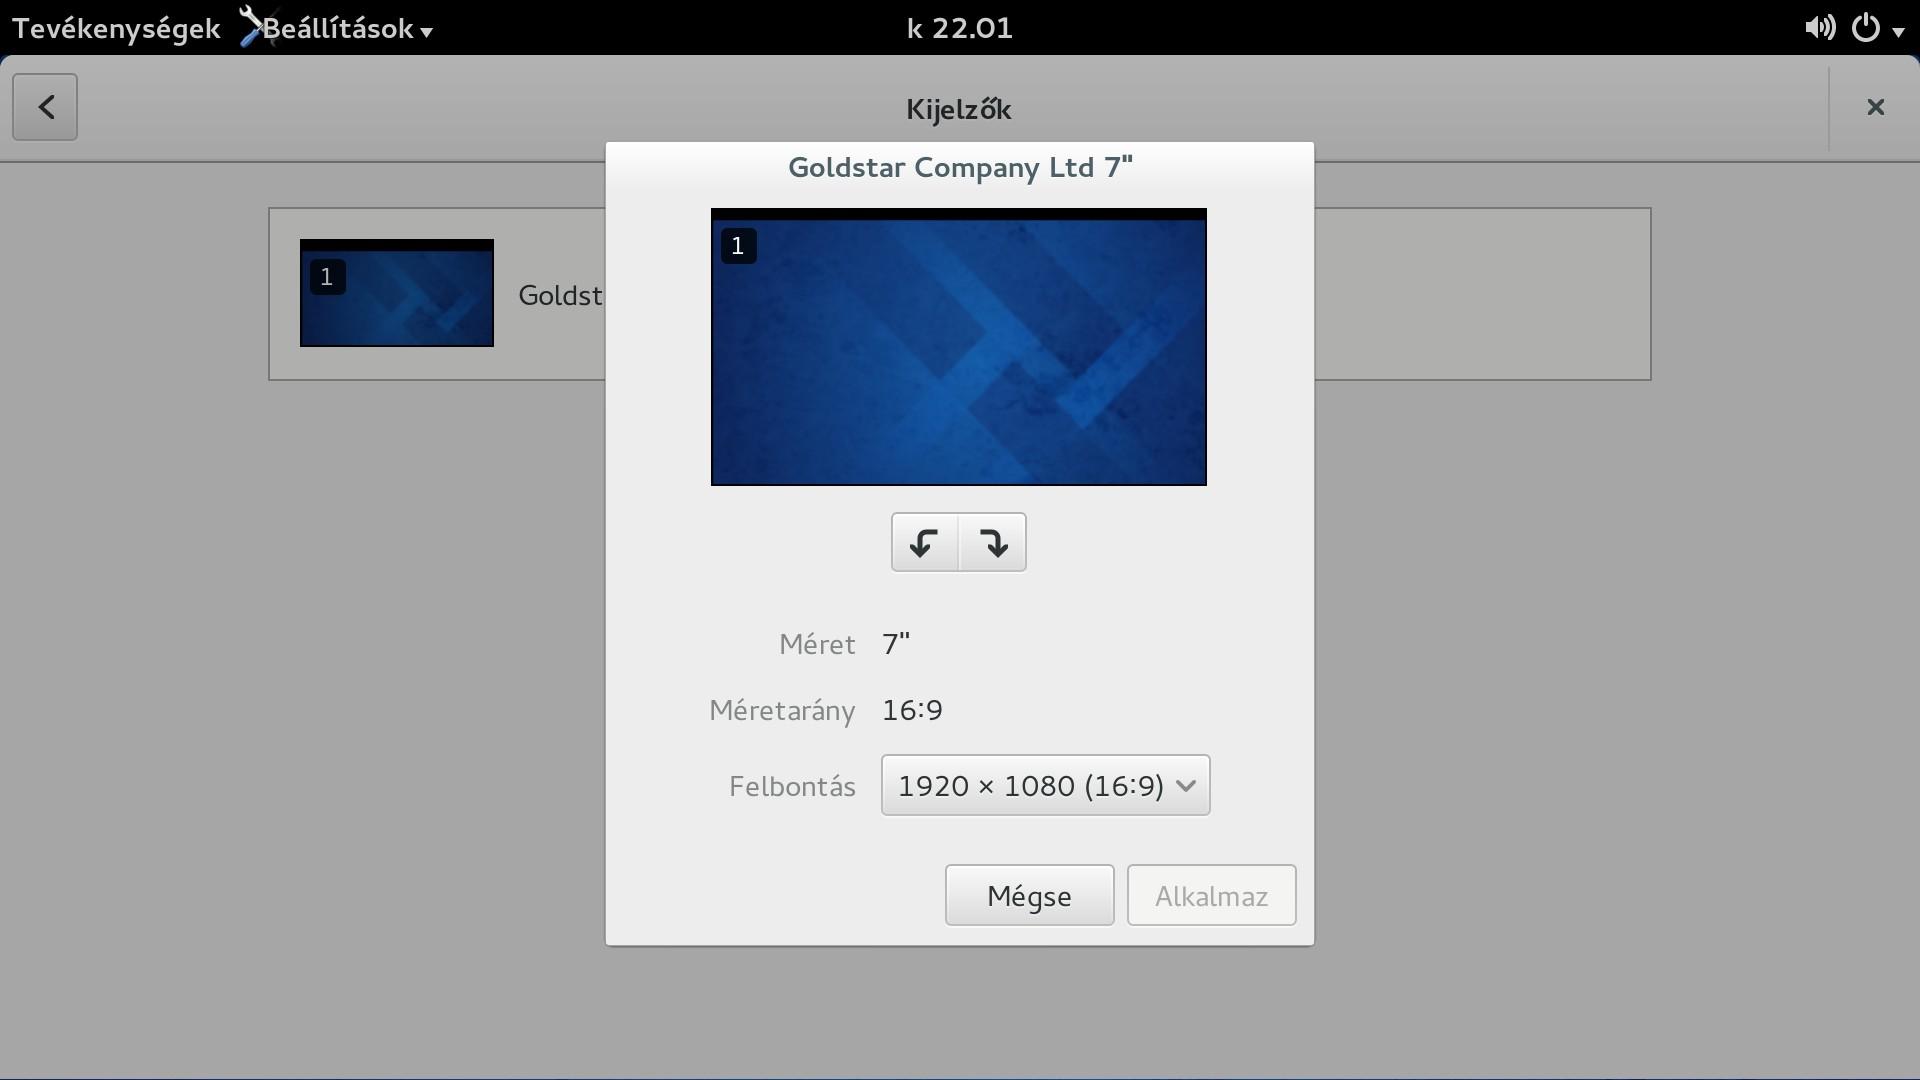Open the Tevékenységek activities overview

pyautogui.click(x=116, y=28)
